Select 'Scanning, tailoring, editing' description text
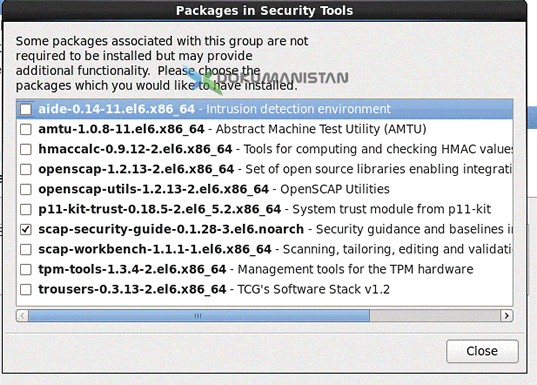 [398, 249]
